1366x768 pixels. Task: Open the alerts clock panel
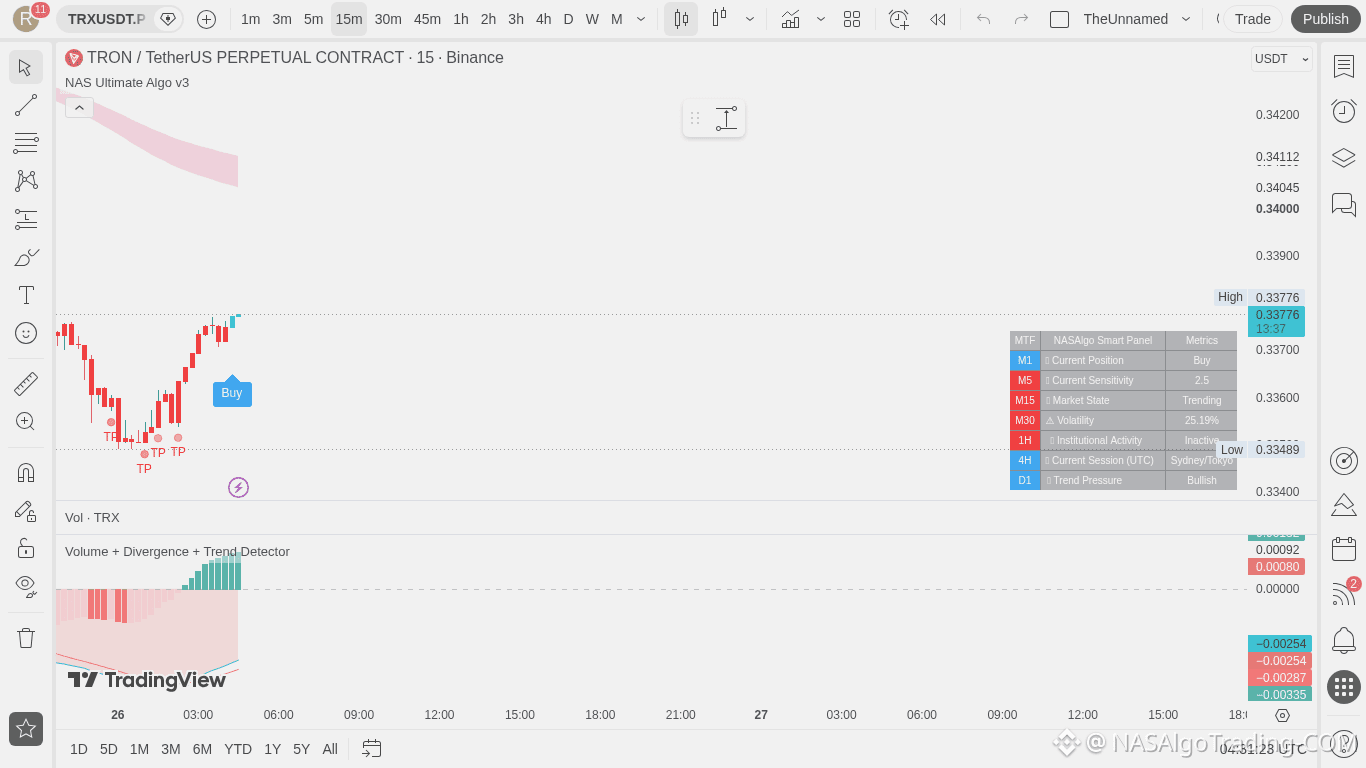[1344, 111]
